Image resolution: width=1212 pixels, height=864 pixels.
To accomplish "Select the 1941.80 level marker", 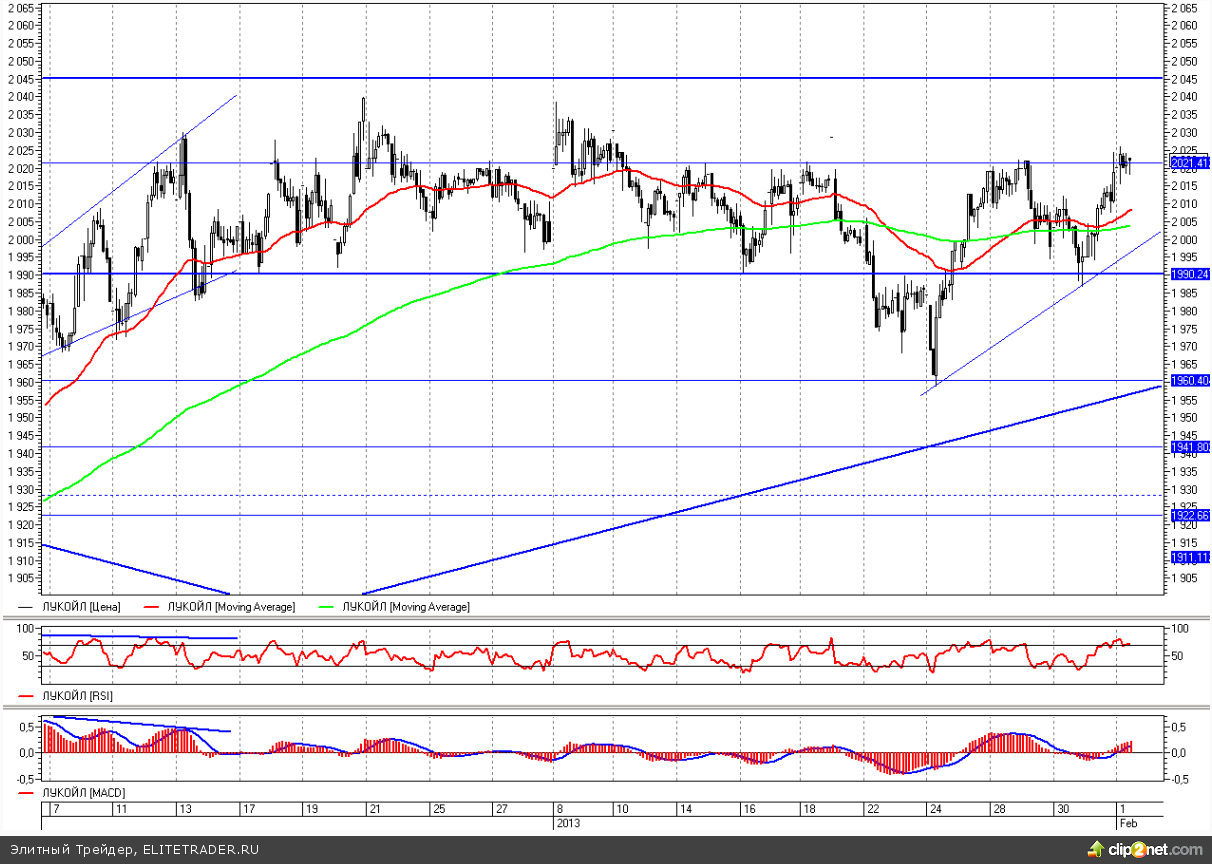I will pyautogui.click(x=1189, y=447).
